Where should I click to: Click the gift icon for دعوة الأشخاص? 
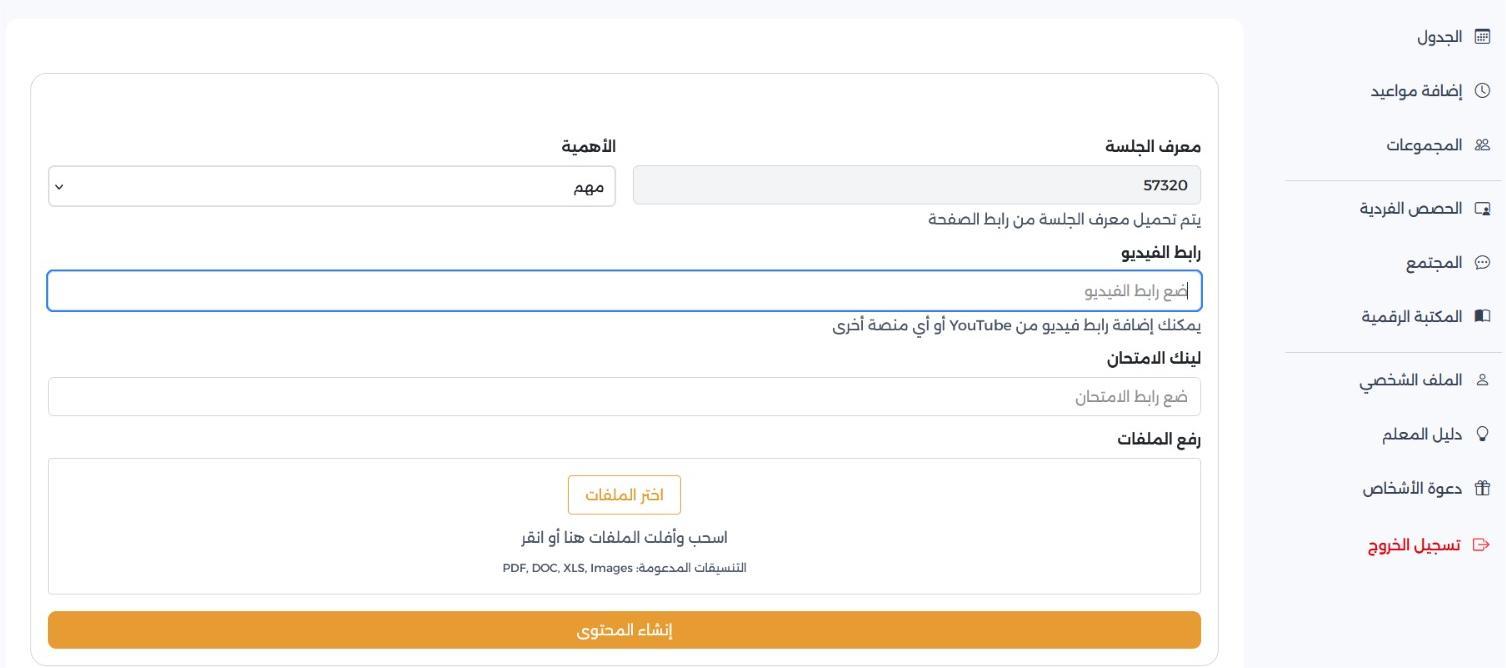(x=1482, y=489)
